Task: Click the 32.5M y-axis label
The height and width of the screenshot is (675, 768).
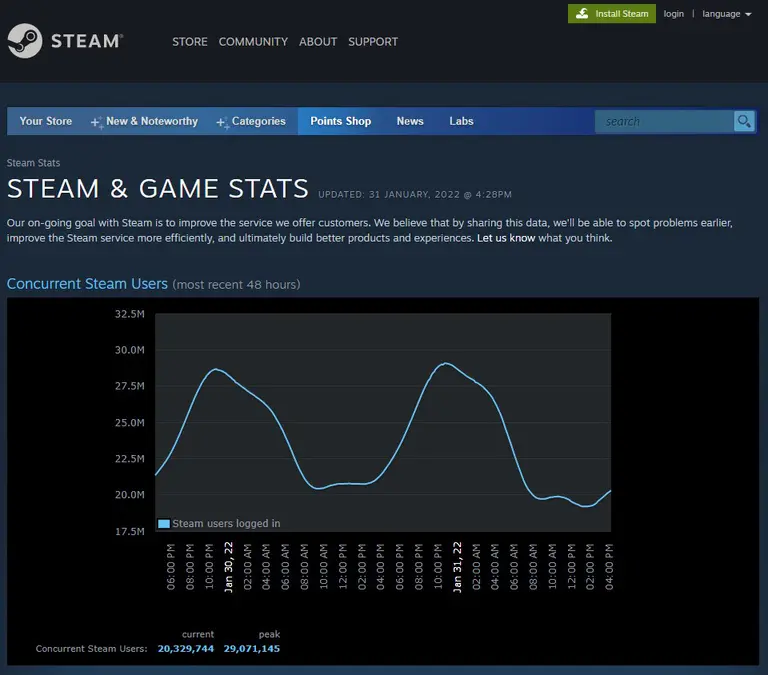Action: tap(130, 314)
